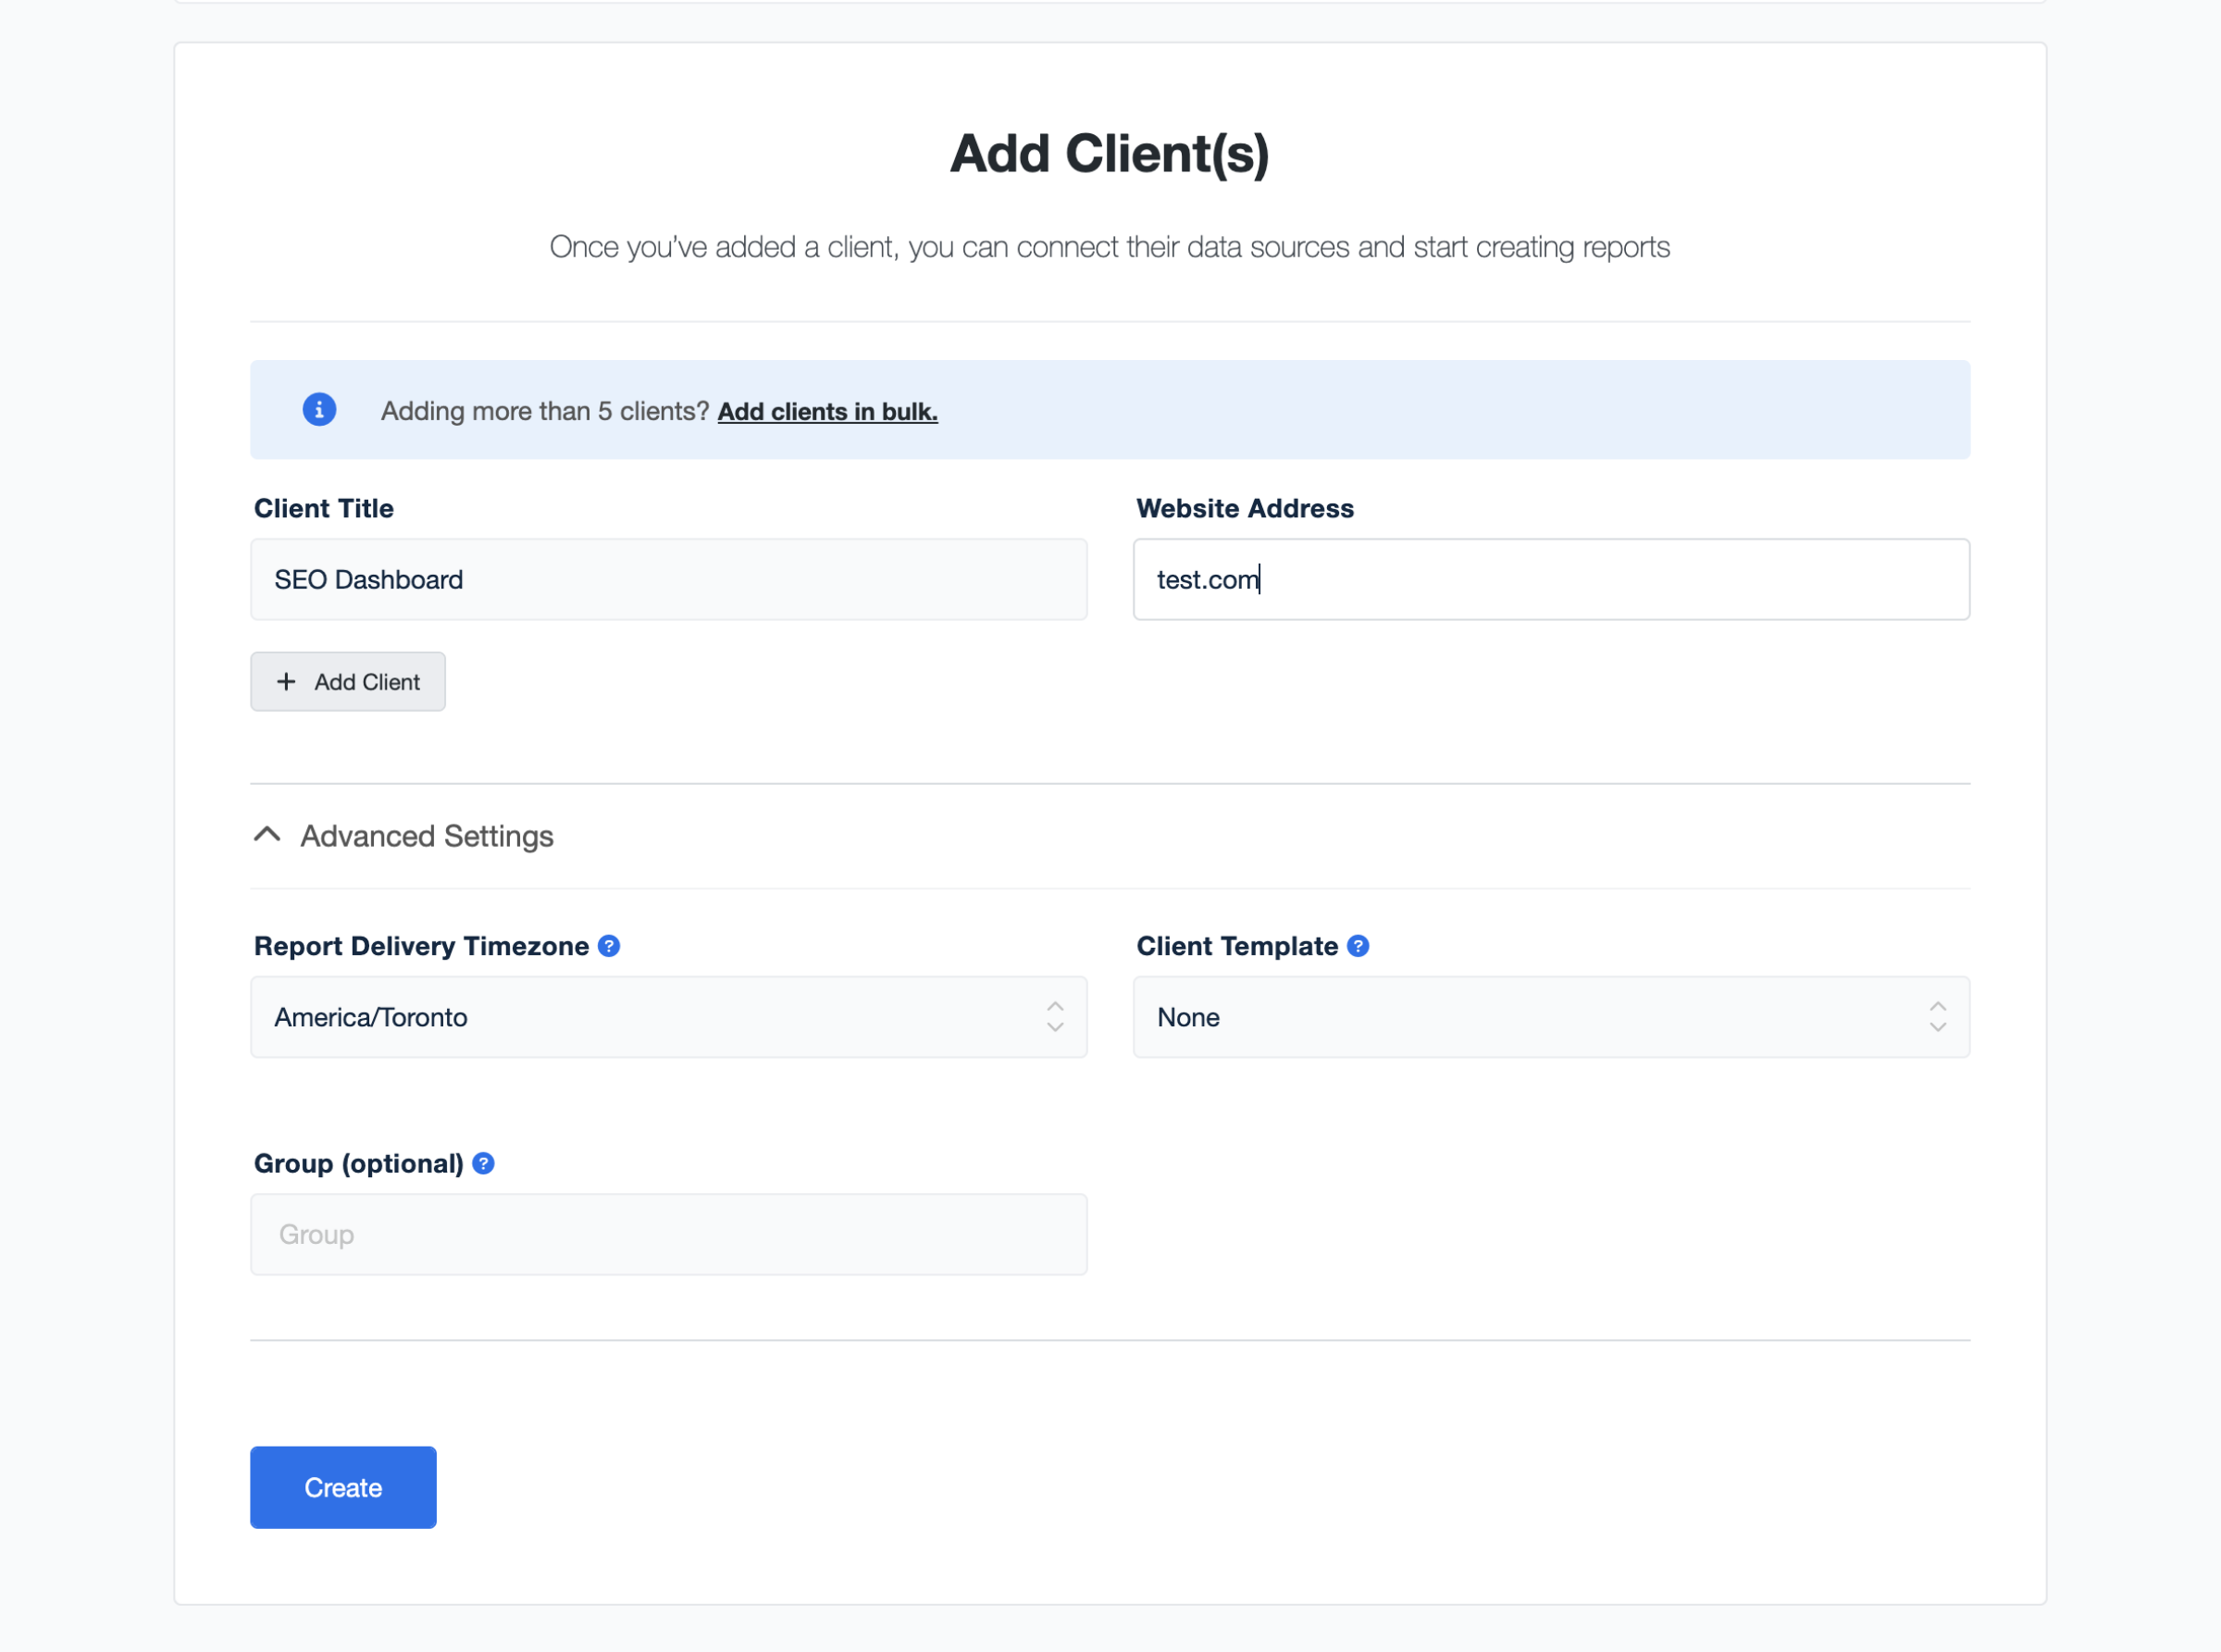The image size is (2221, 1652).
Task: Click the empty Group input field
Action: (x=668, y=1234)
